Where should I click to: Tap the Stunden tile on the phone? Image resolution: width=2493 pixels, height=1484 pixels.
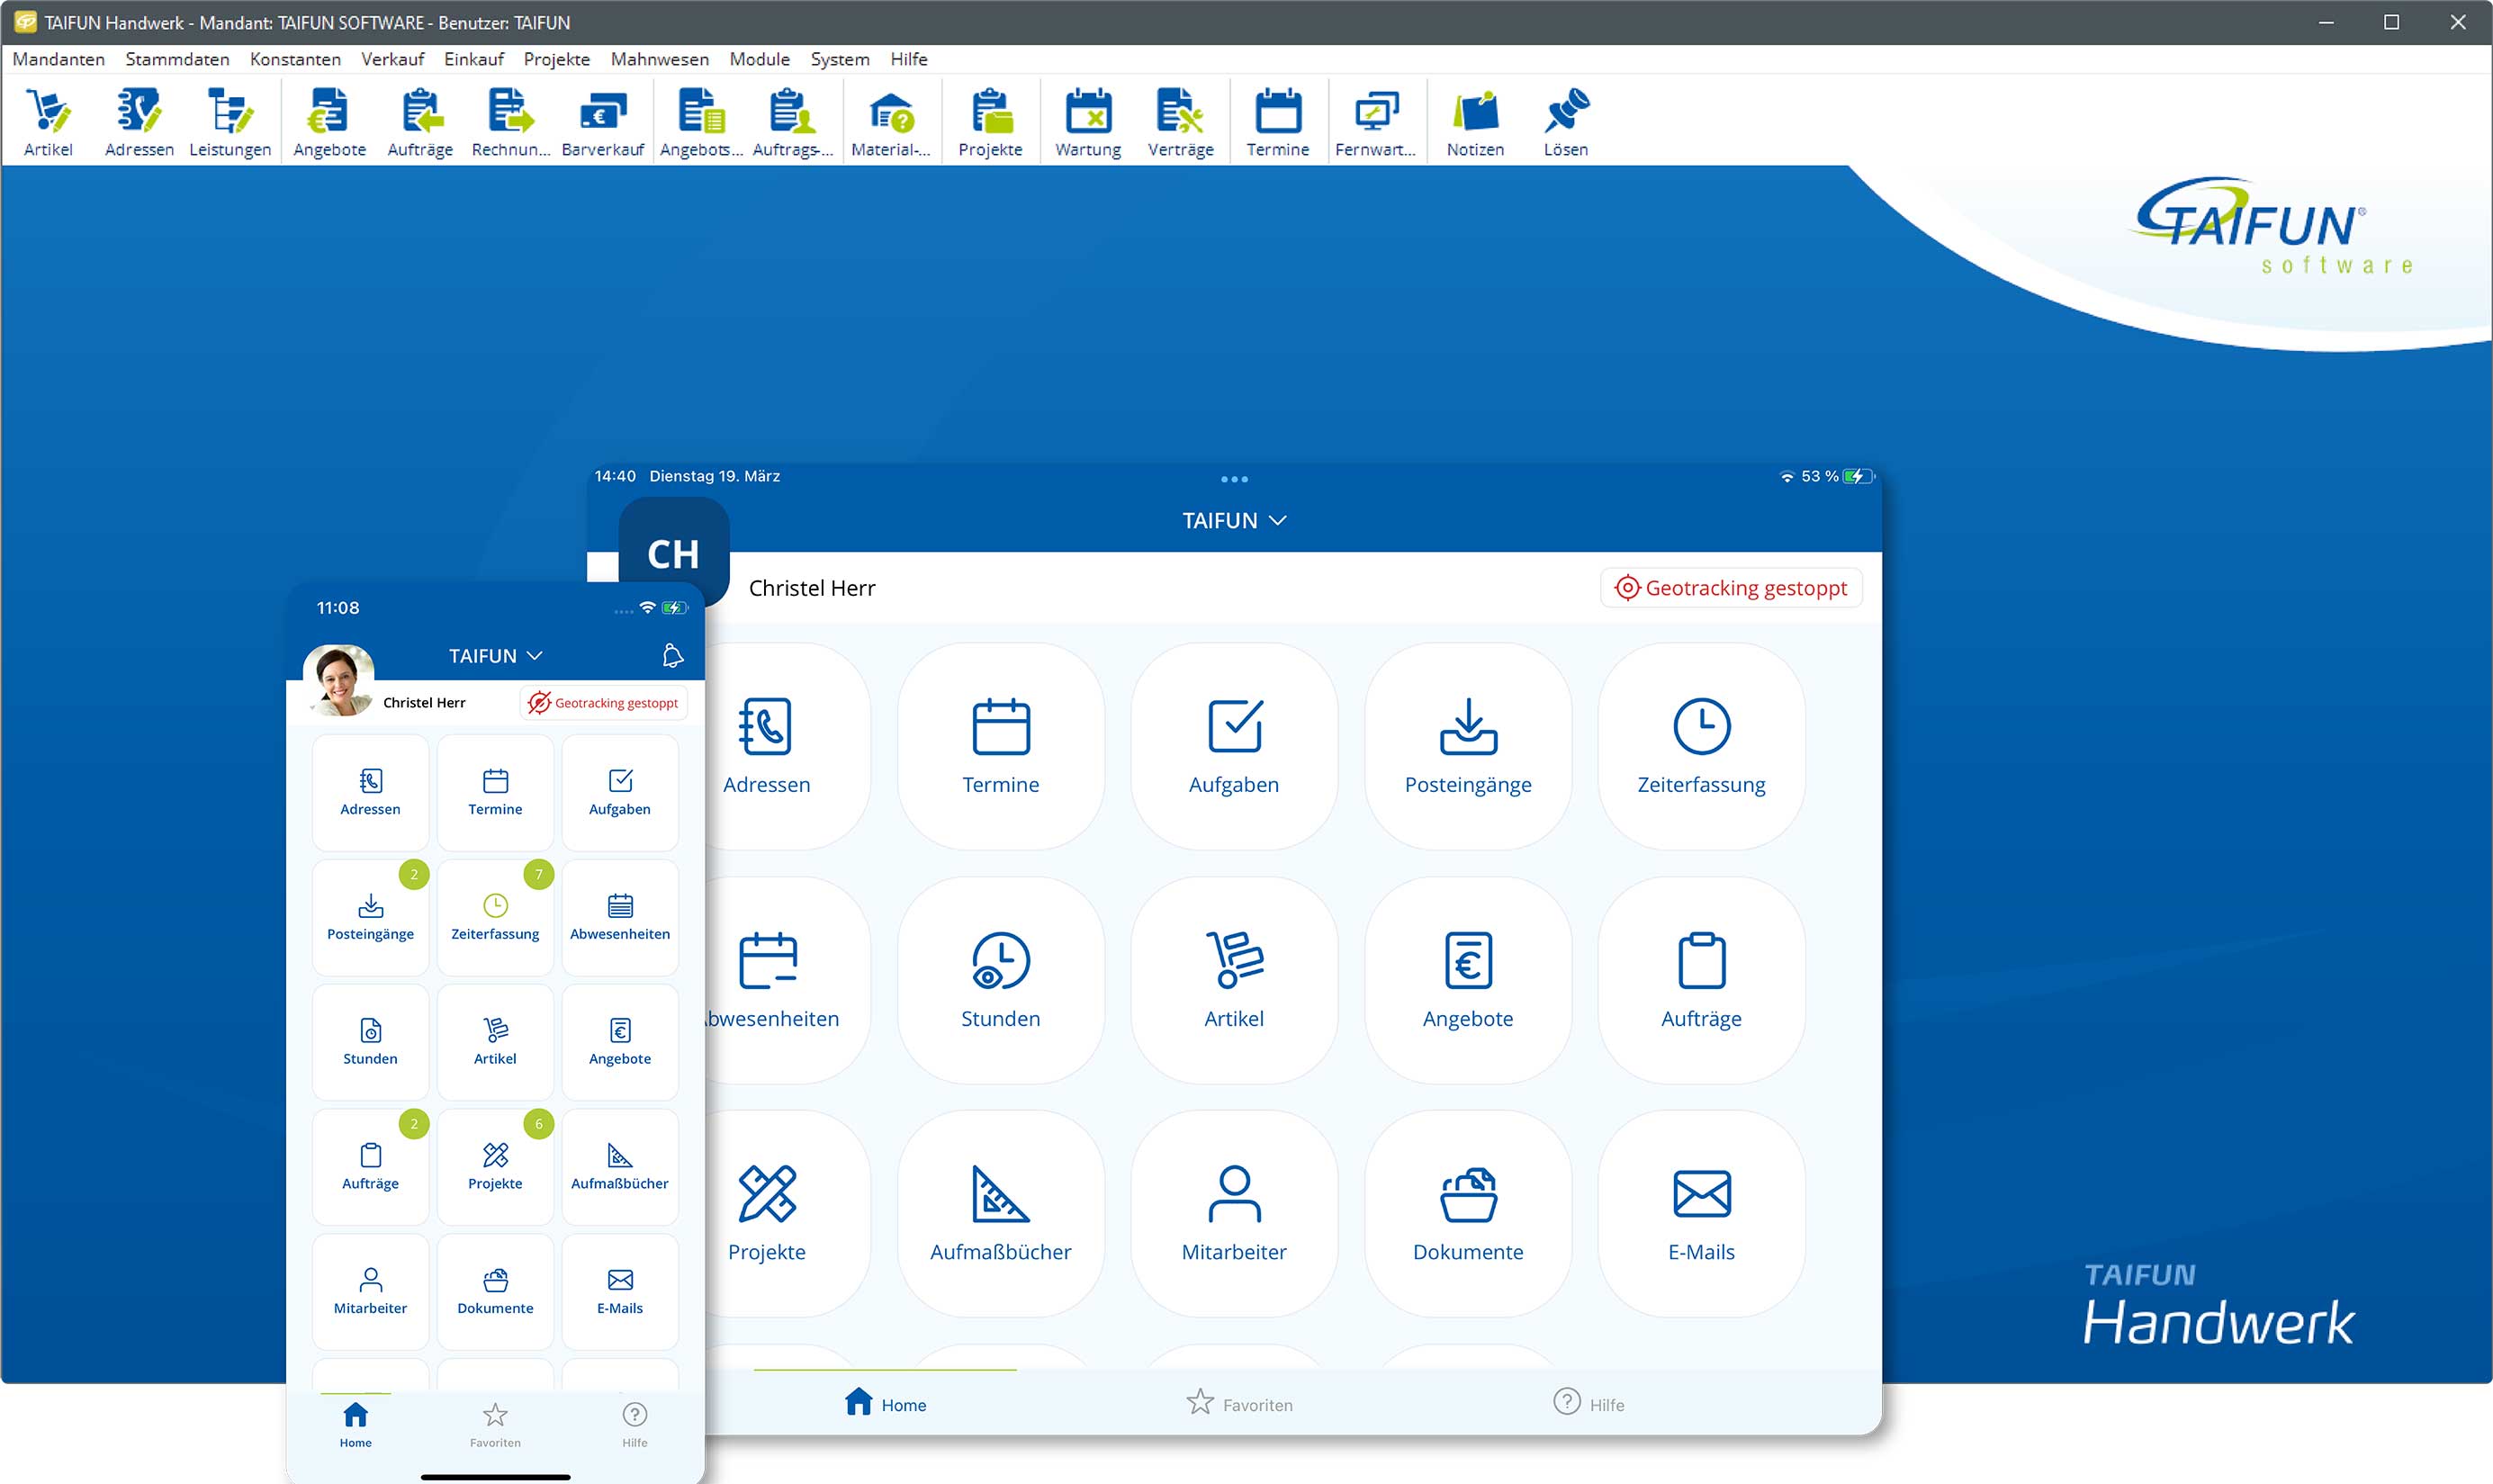(370, 1042)
